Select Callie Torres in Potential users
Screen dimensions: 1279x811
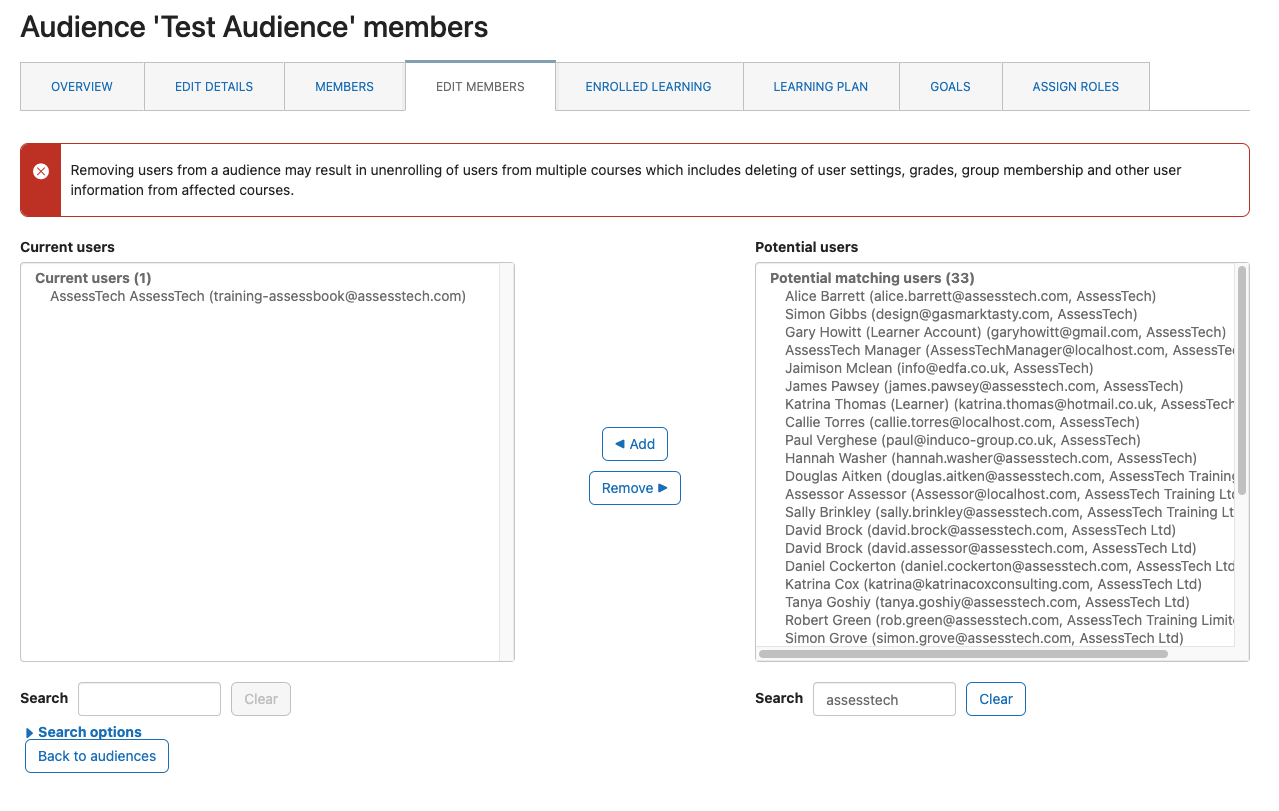point(962,422)
